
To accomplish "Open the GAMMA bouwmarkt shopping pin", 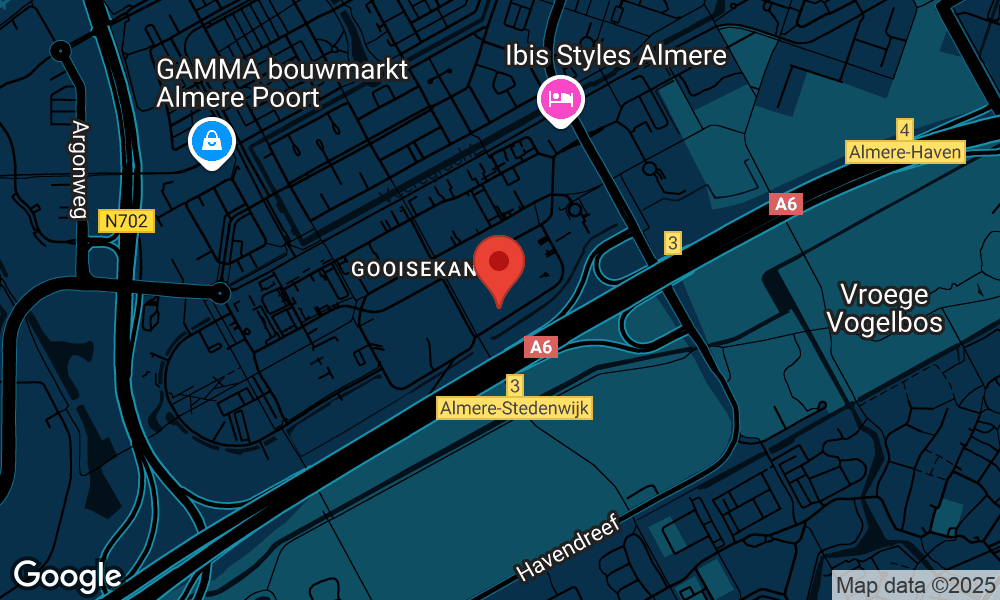I will coord(212,143).
